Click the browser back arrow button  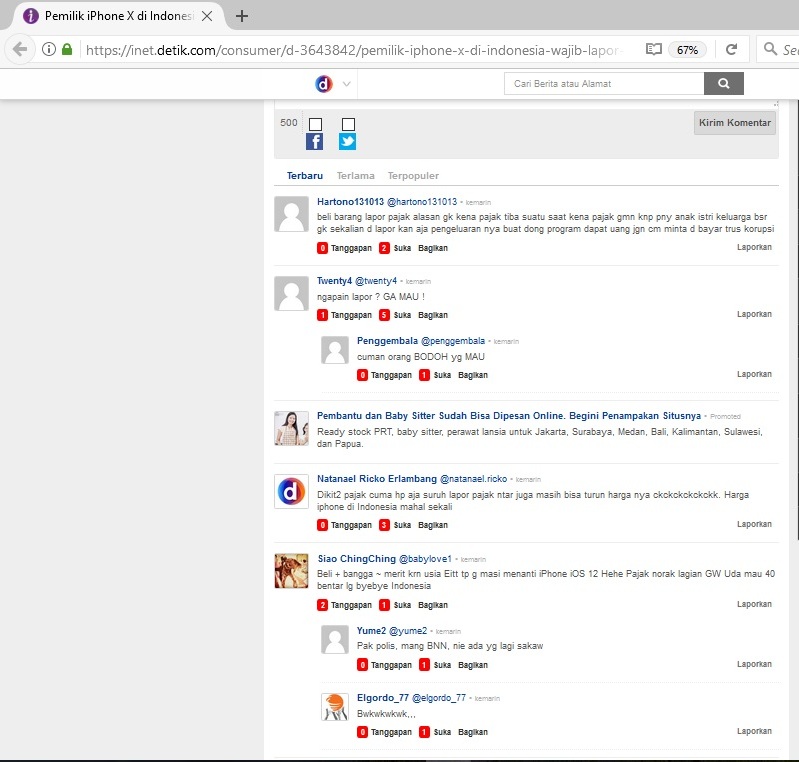click(20, 49)
